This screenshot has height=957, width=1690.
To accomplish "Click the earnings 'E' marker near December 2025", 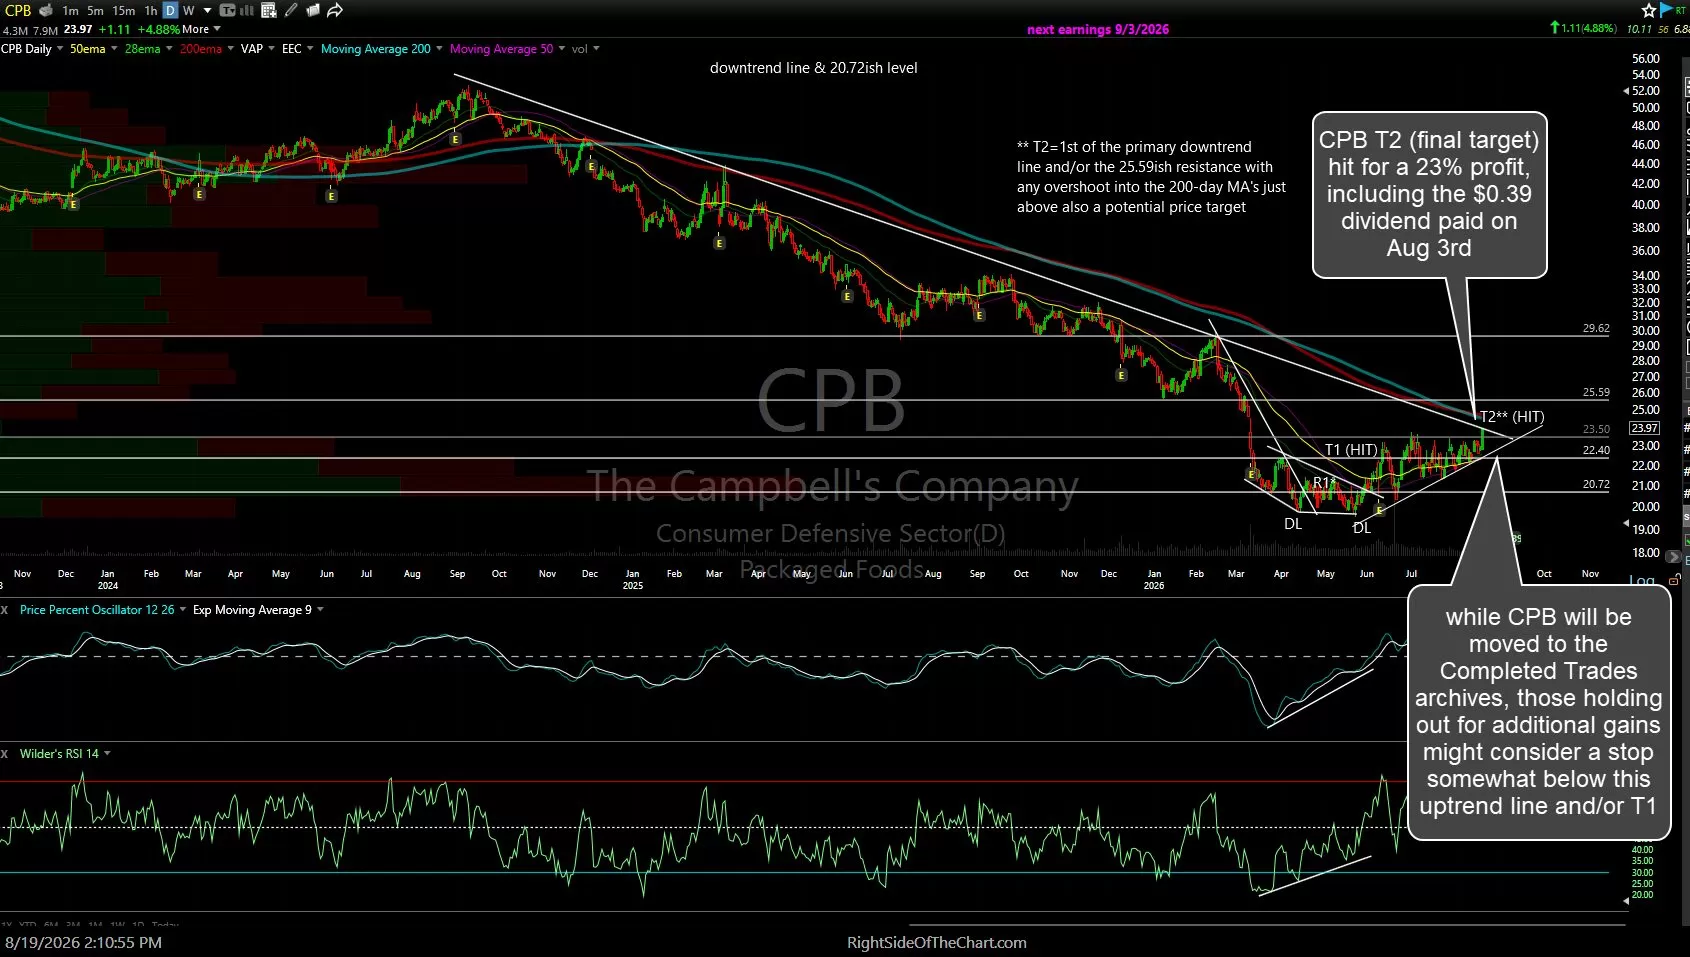I will tap(1121, 375).
